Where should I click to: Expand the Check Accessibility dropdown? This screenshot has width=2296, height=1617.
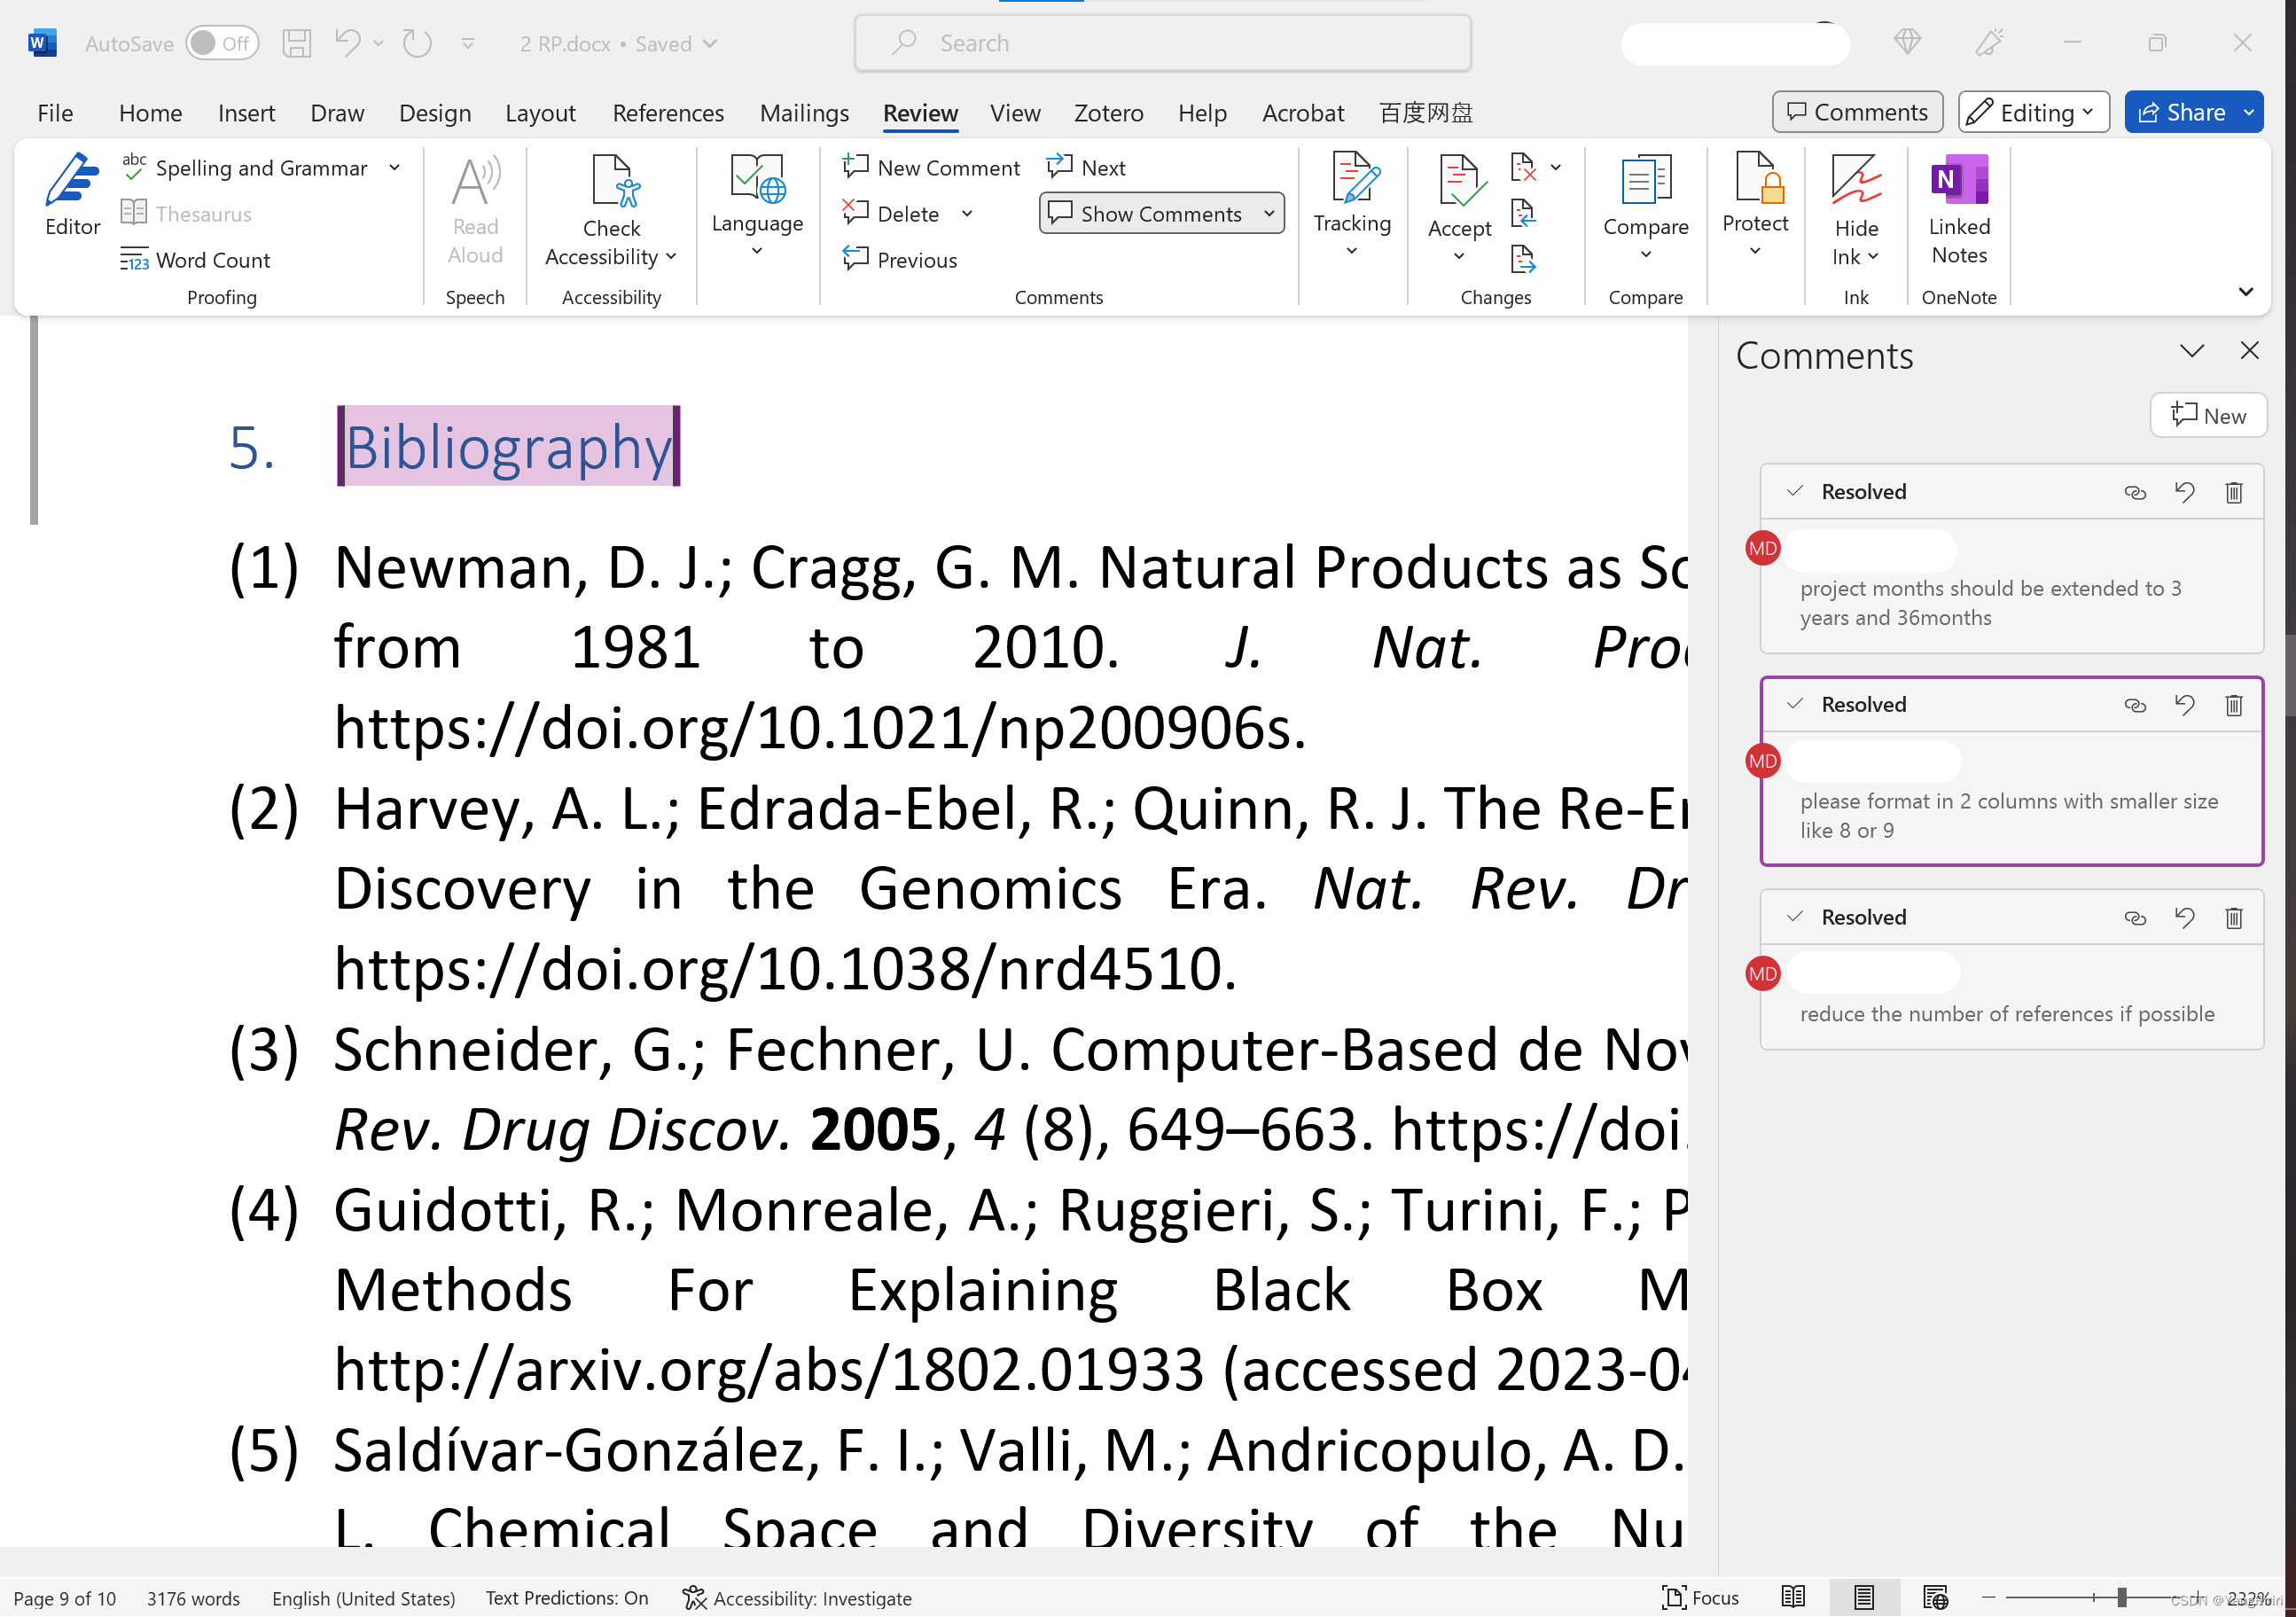(x=671, y=257)
